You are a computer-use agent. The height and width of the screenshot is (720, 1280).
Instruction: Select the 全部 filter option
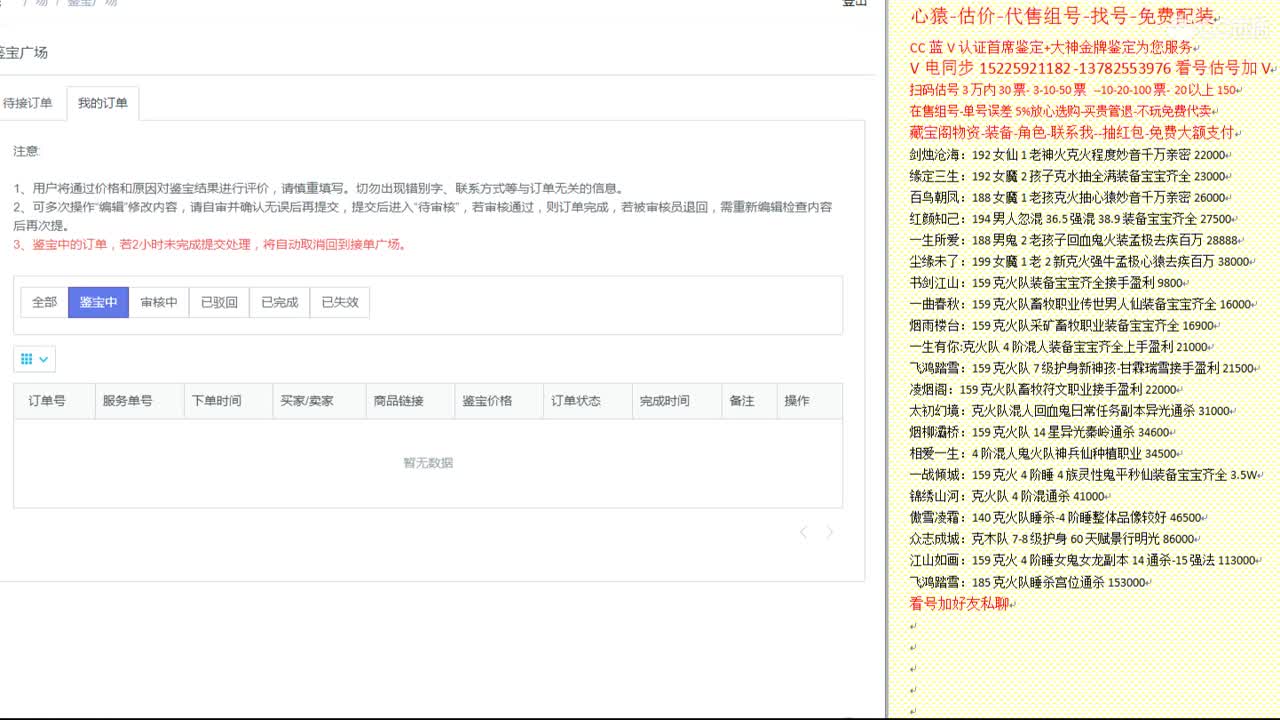[x=43, y=302]
